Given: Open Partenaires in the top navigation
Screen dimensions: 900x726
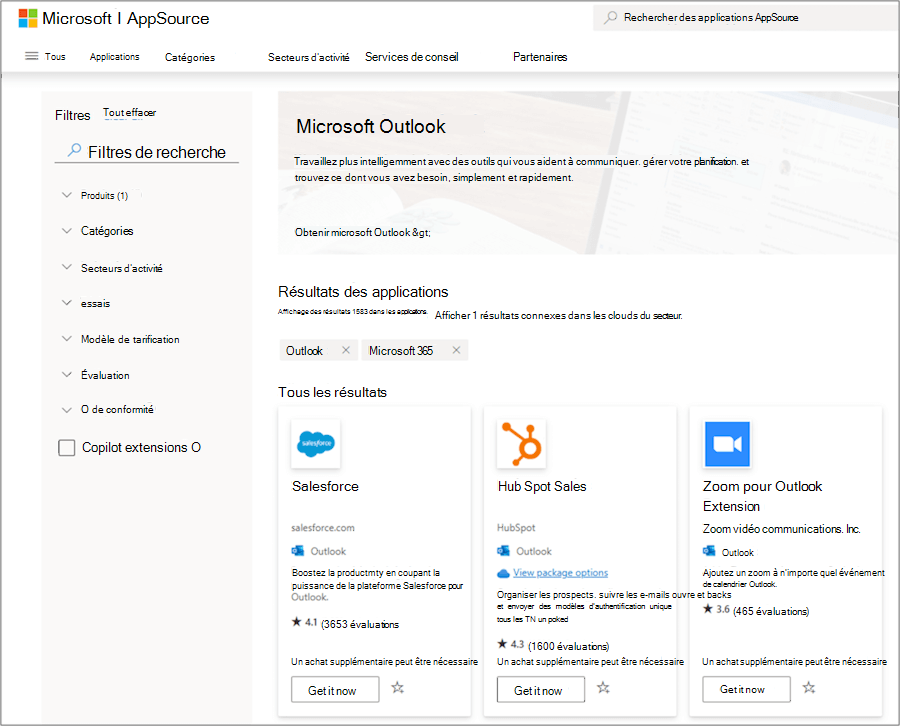Looking at the screenshot, I should [x=540, y=57].
